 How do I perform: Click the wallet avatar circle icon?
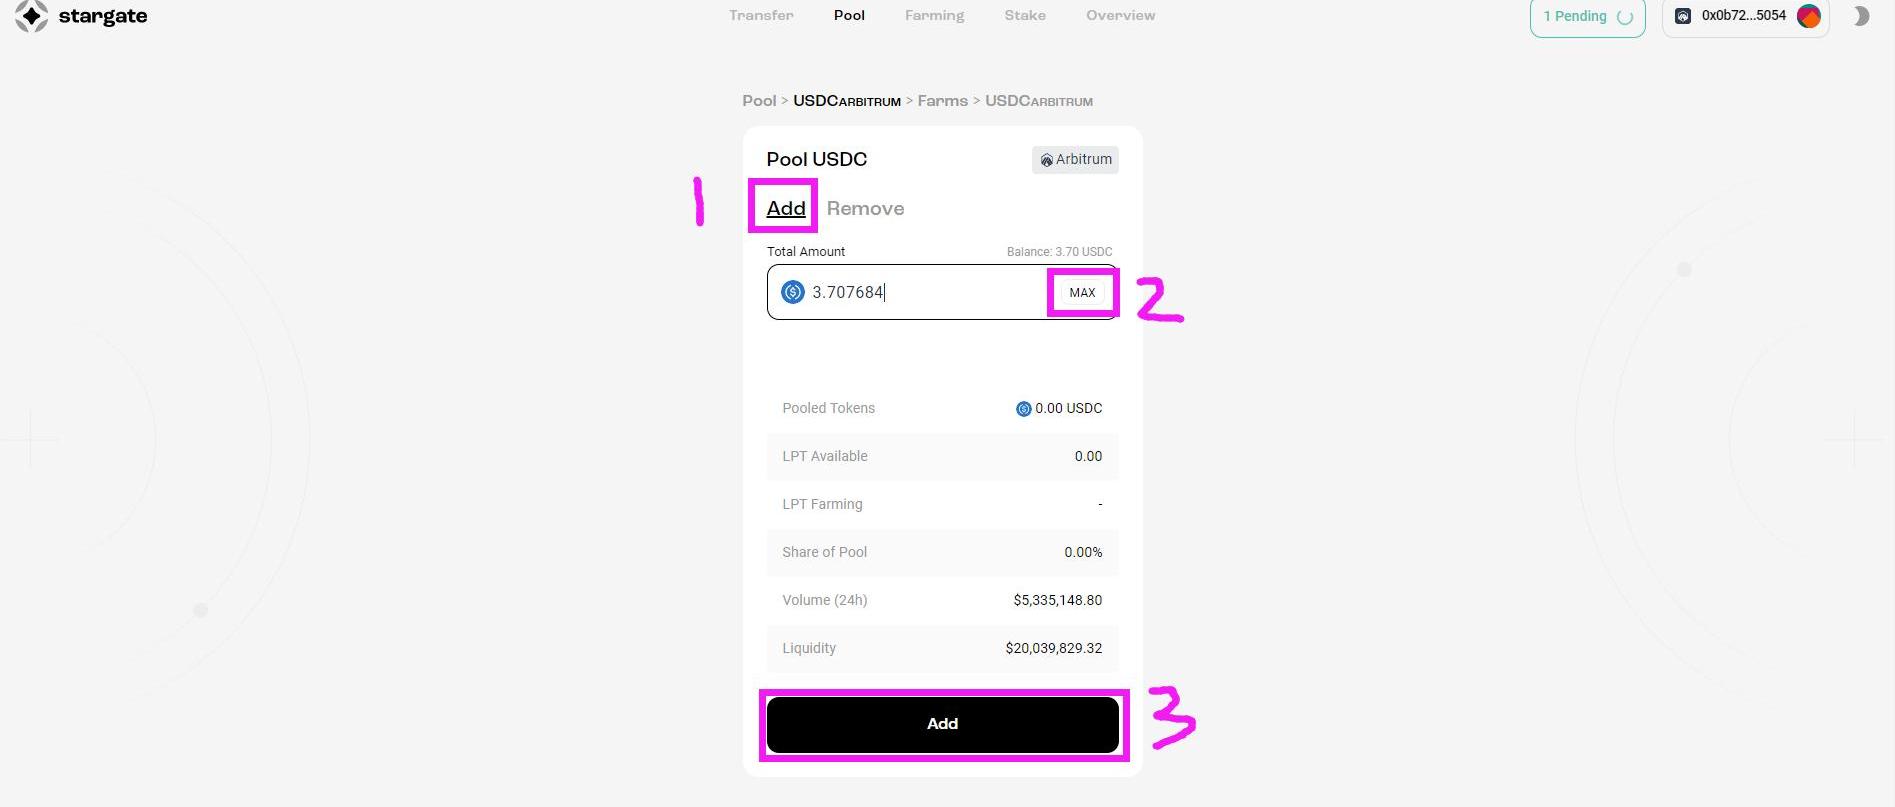click(1808, 16)
